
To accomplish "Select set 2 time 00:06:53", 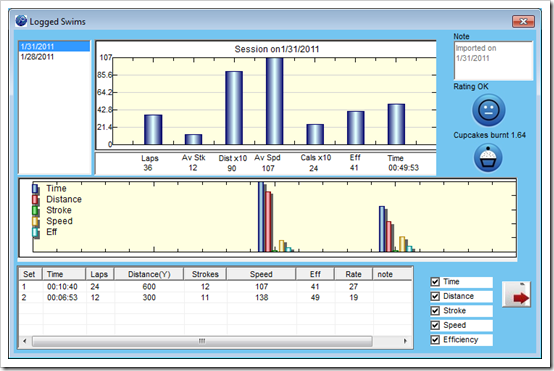I will pos(62,298).
